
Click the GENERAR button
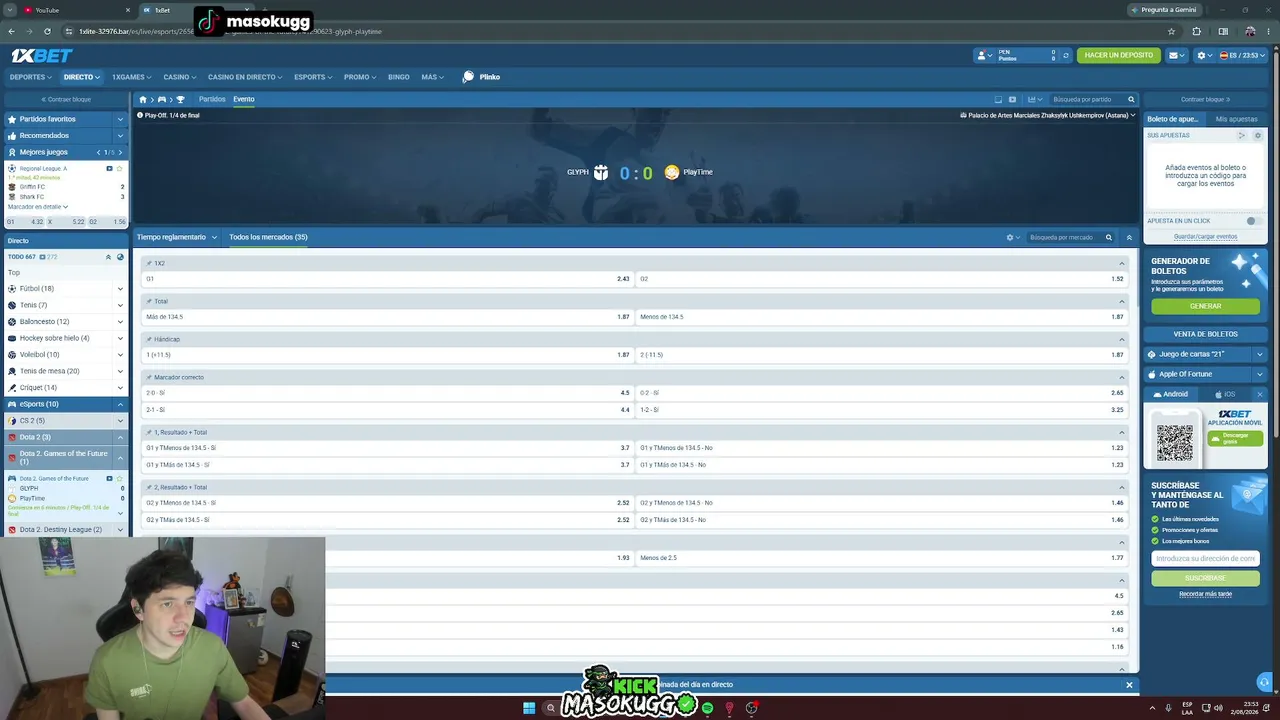1205,306
